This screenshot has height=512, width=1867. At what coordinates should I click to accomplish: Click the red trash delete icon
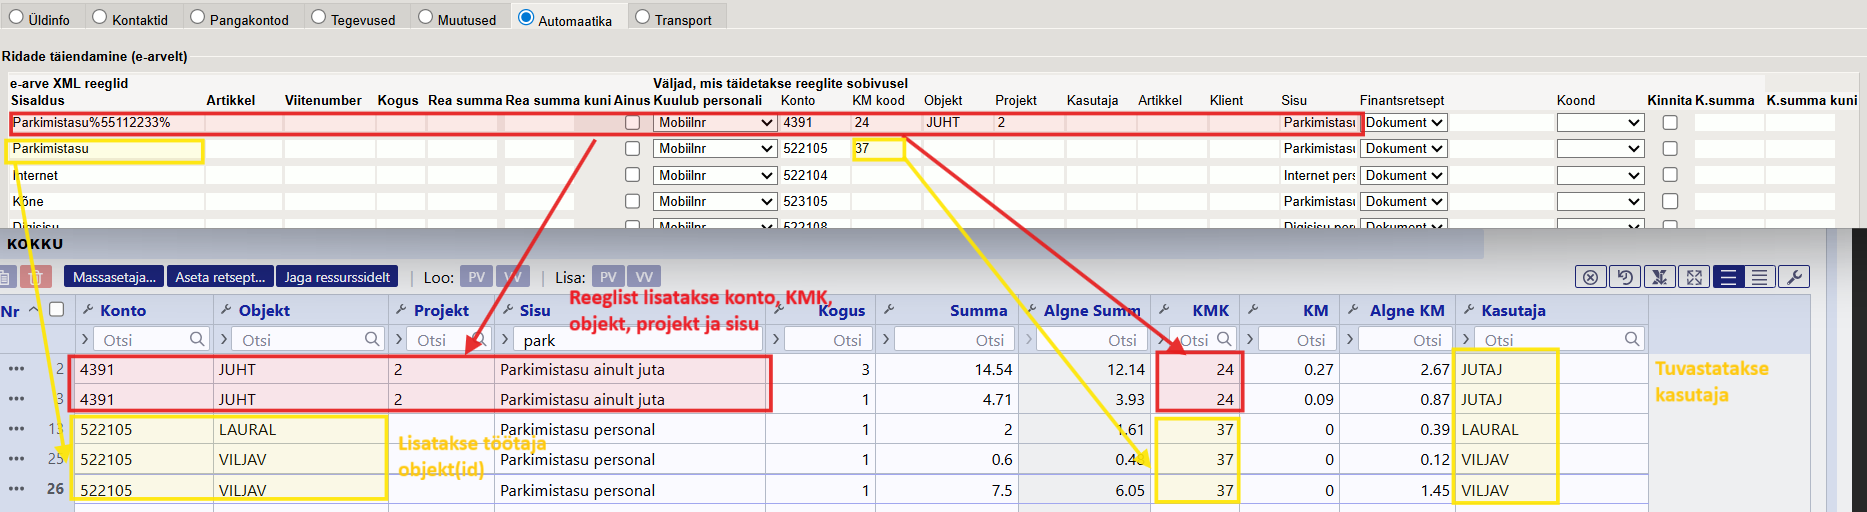(35, 277)
